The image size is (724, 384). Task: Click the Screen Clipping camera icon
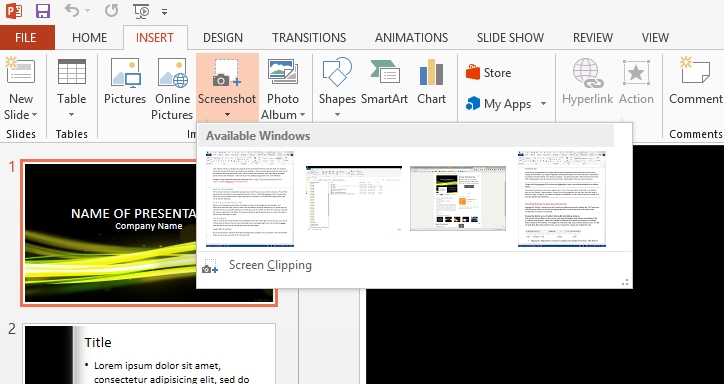210,266
